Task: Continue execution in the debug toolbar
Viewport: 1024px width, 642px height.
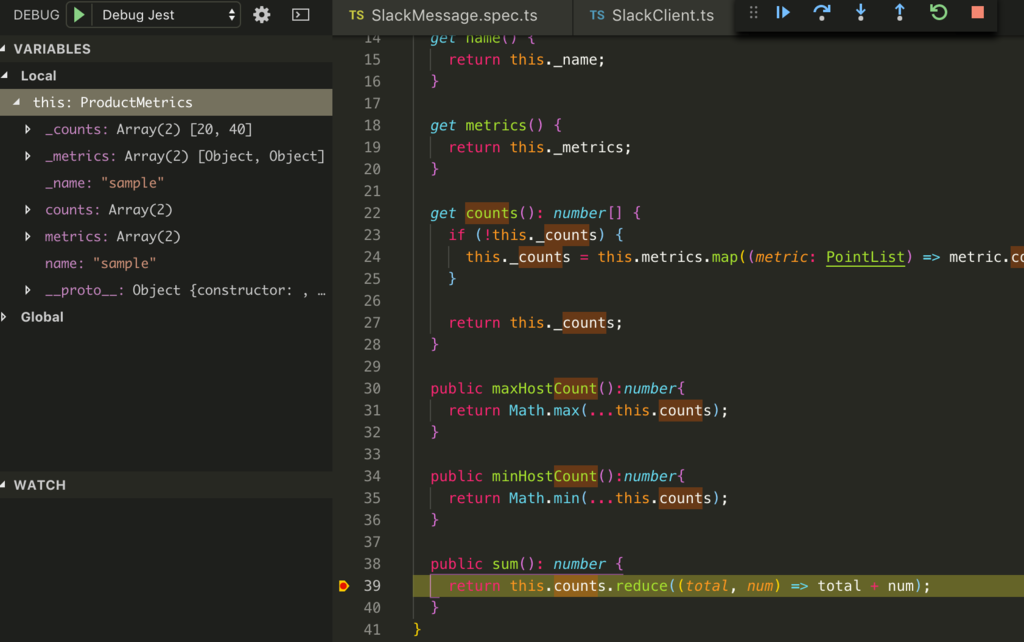Action: click(x=782, y=12)
